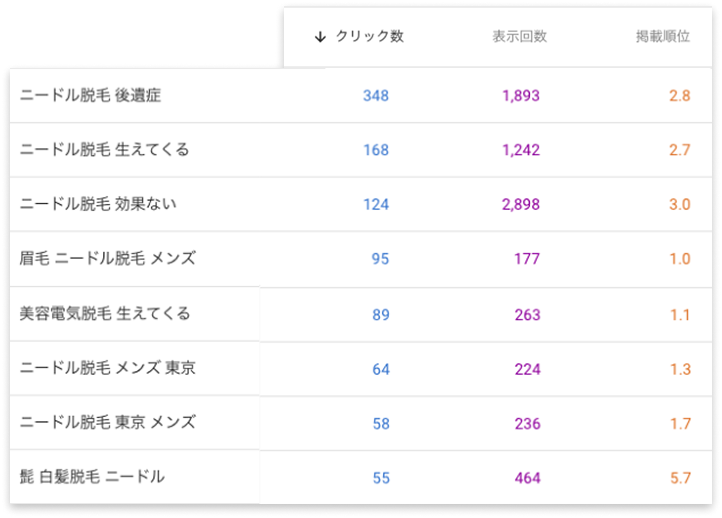Sort by 掲載順位 column header
Image resolution: width=722 pixels, height=518 pixels.
663,37
